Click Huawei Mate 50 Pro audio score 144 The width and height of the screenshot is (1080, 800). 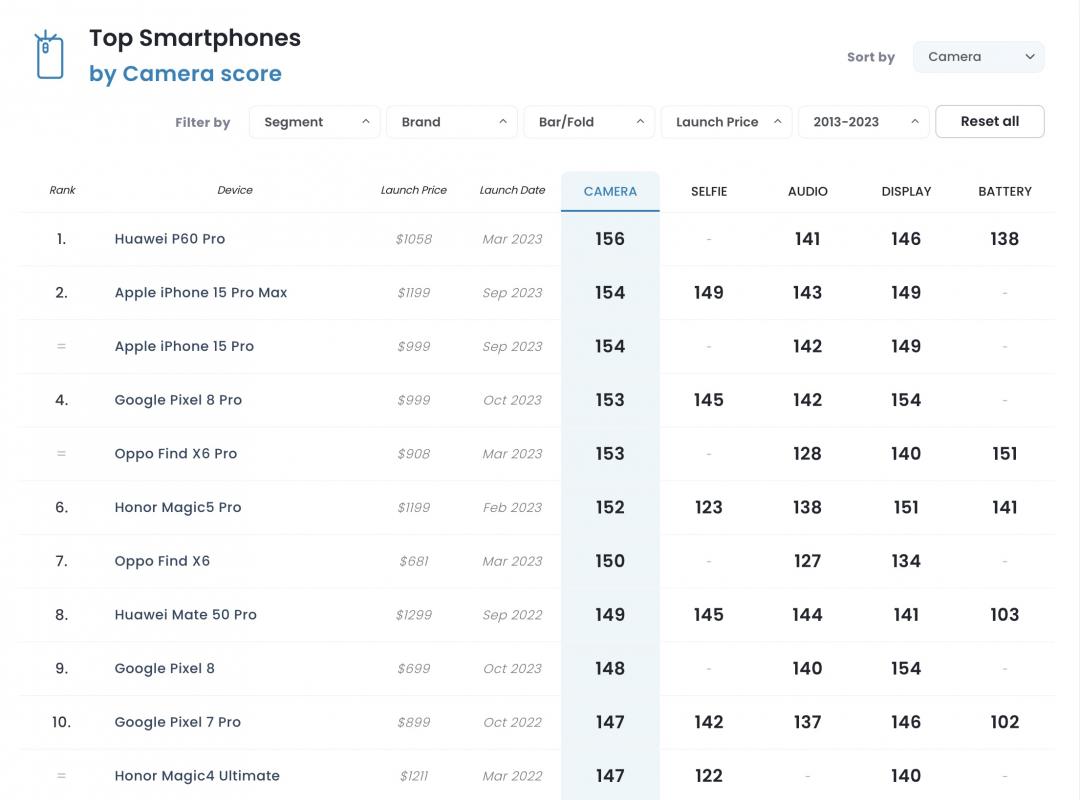(807, 615)
